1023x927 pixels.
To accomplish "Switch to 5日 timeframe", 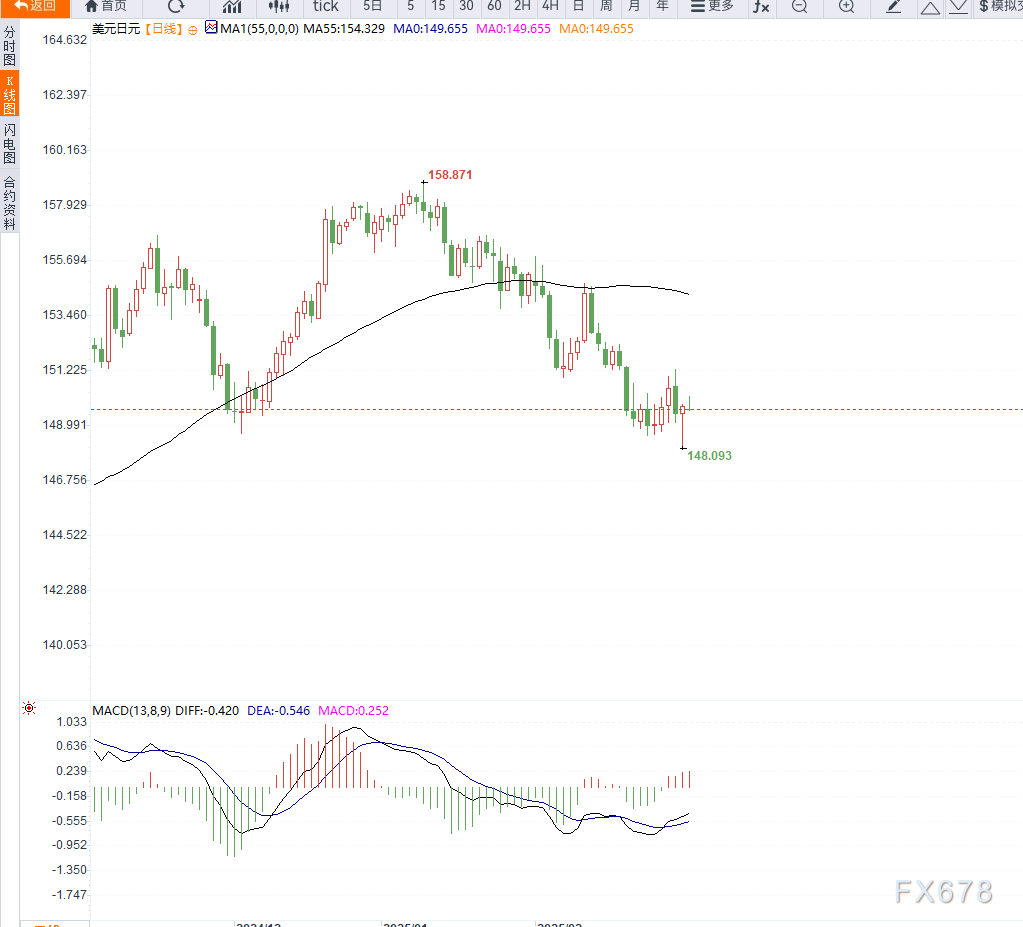I will (x=373, y=7).
